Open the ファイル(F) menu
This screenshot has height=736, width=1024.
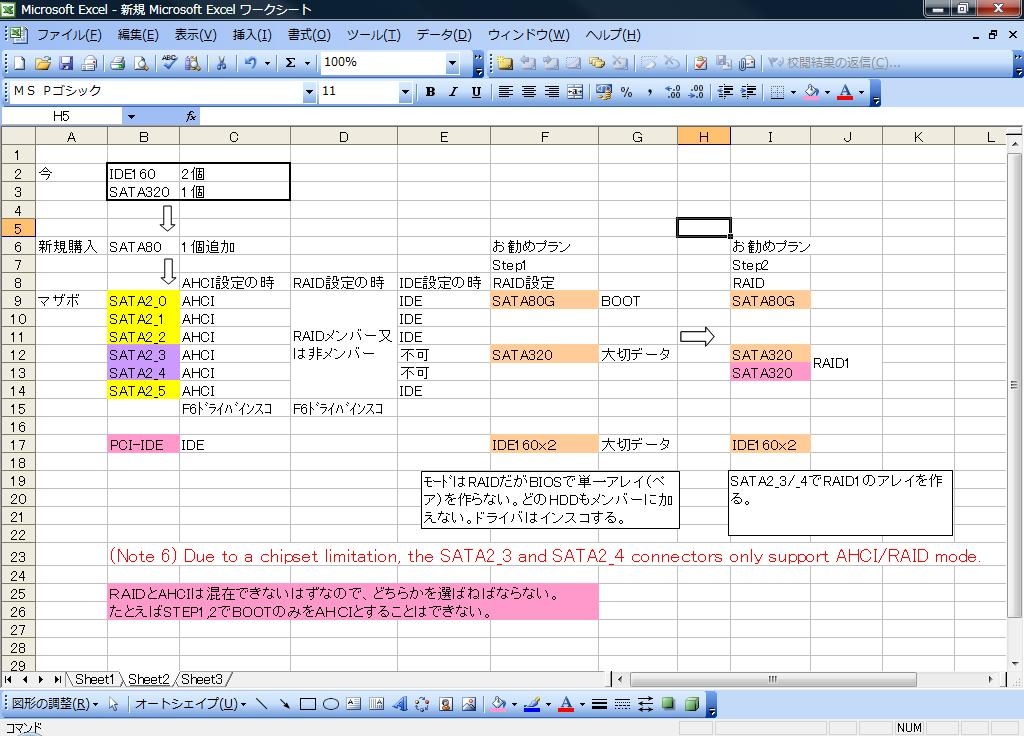pyautogui.click(x=69, y=35)
